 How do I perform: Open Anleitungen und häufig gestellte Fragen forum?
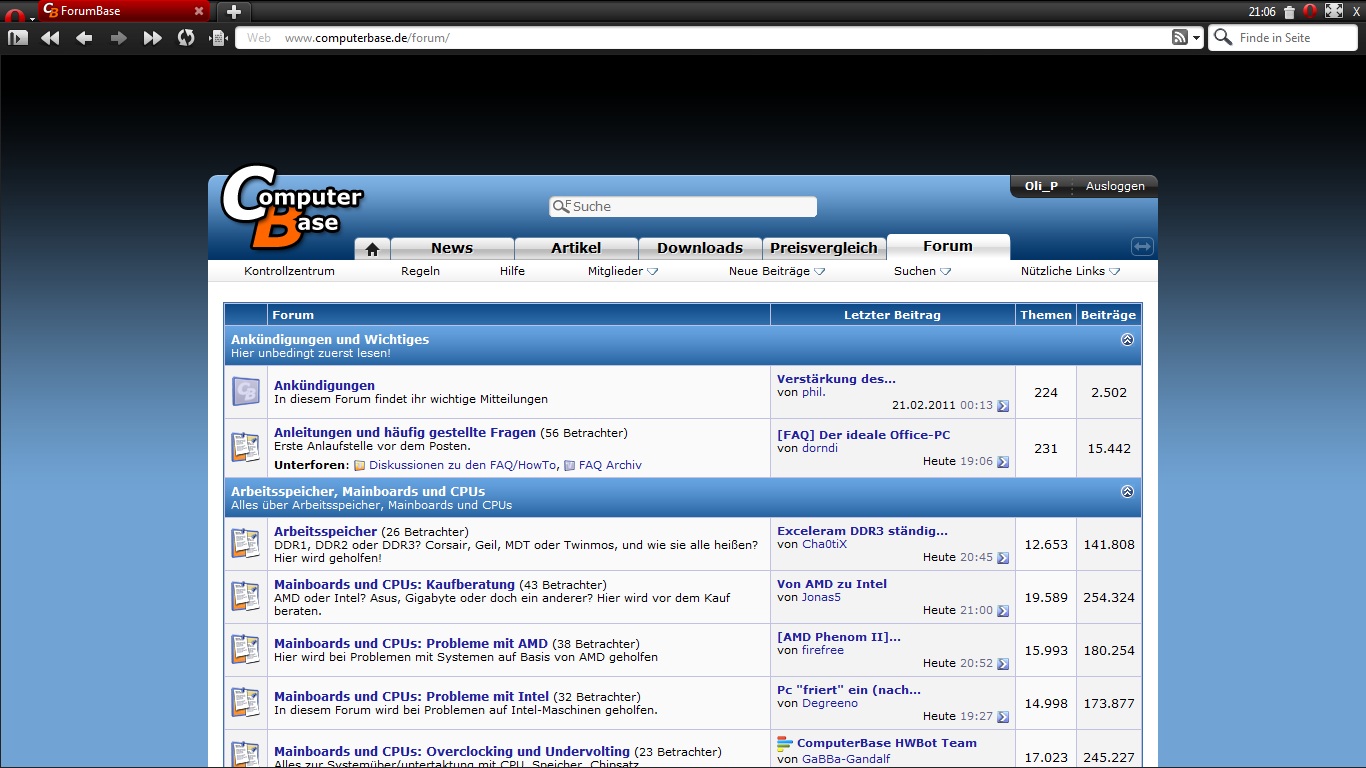point(405,433)
